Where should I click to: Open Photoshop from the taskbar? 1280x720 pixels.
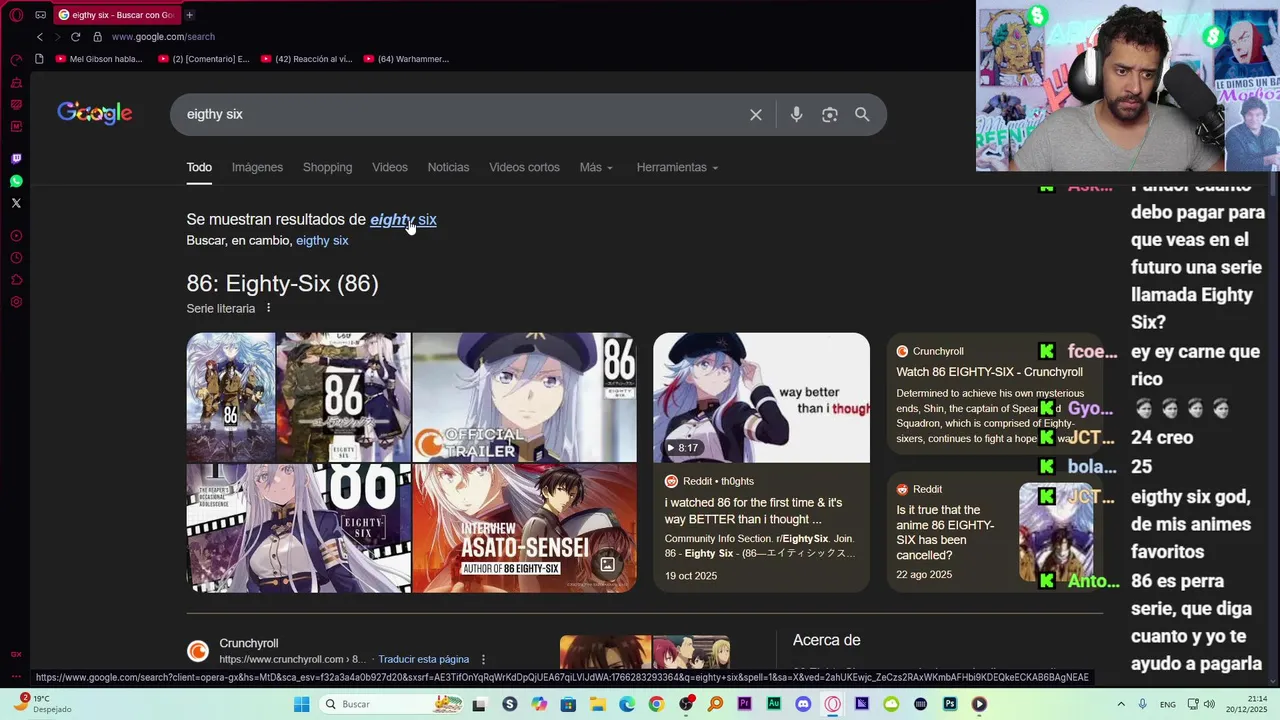click(x=950, y=704)
